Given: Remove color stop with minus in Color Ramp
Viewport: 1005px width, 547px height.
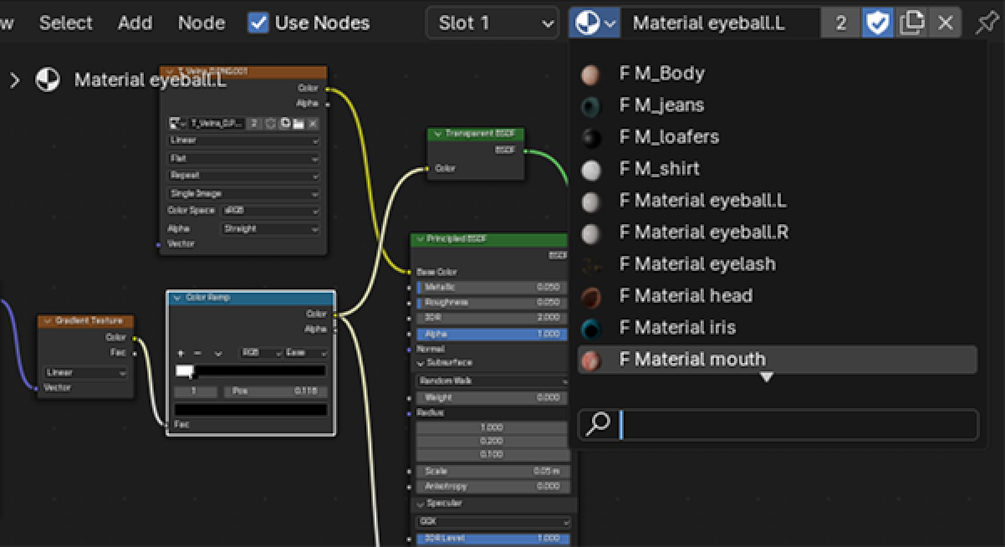Looking at the screenshot, I should 197,353.
